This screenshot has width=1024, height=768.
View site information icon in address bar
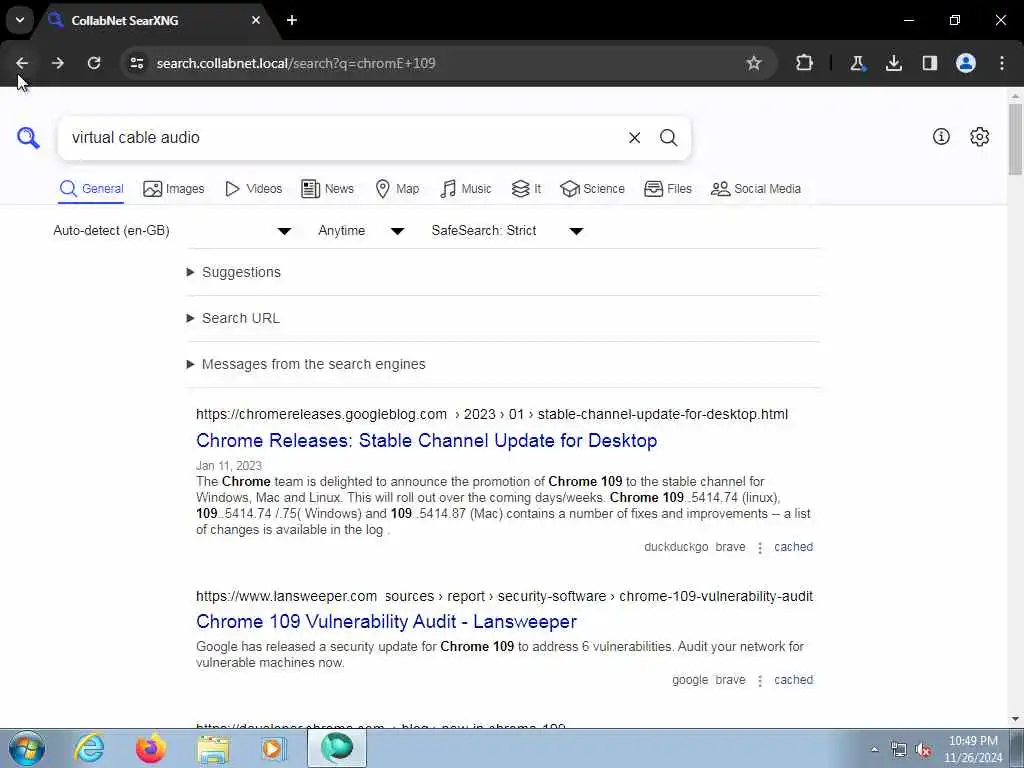click(136, 63)
